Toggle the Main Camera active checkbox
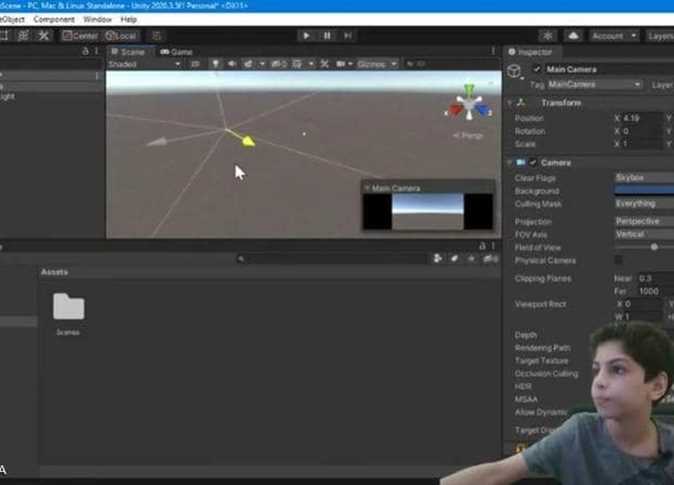This screenshot has height=485, width=674. click(537, 69)
